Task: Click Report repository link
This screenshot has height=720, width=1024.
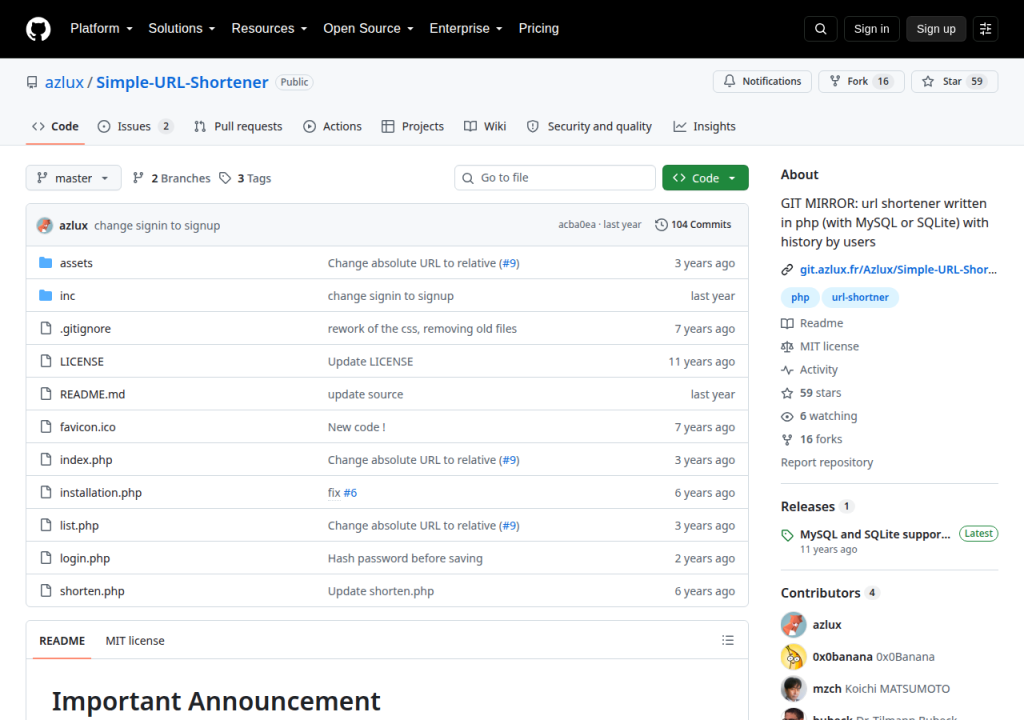Action: tap(827, 463)
